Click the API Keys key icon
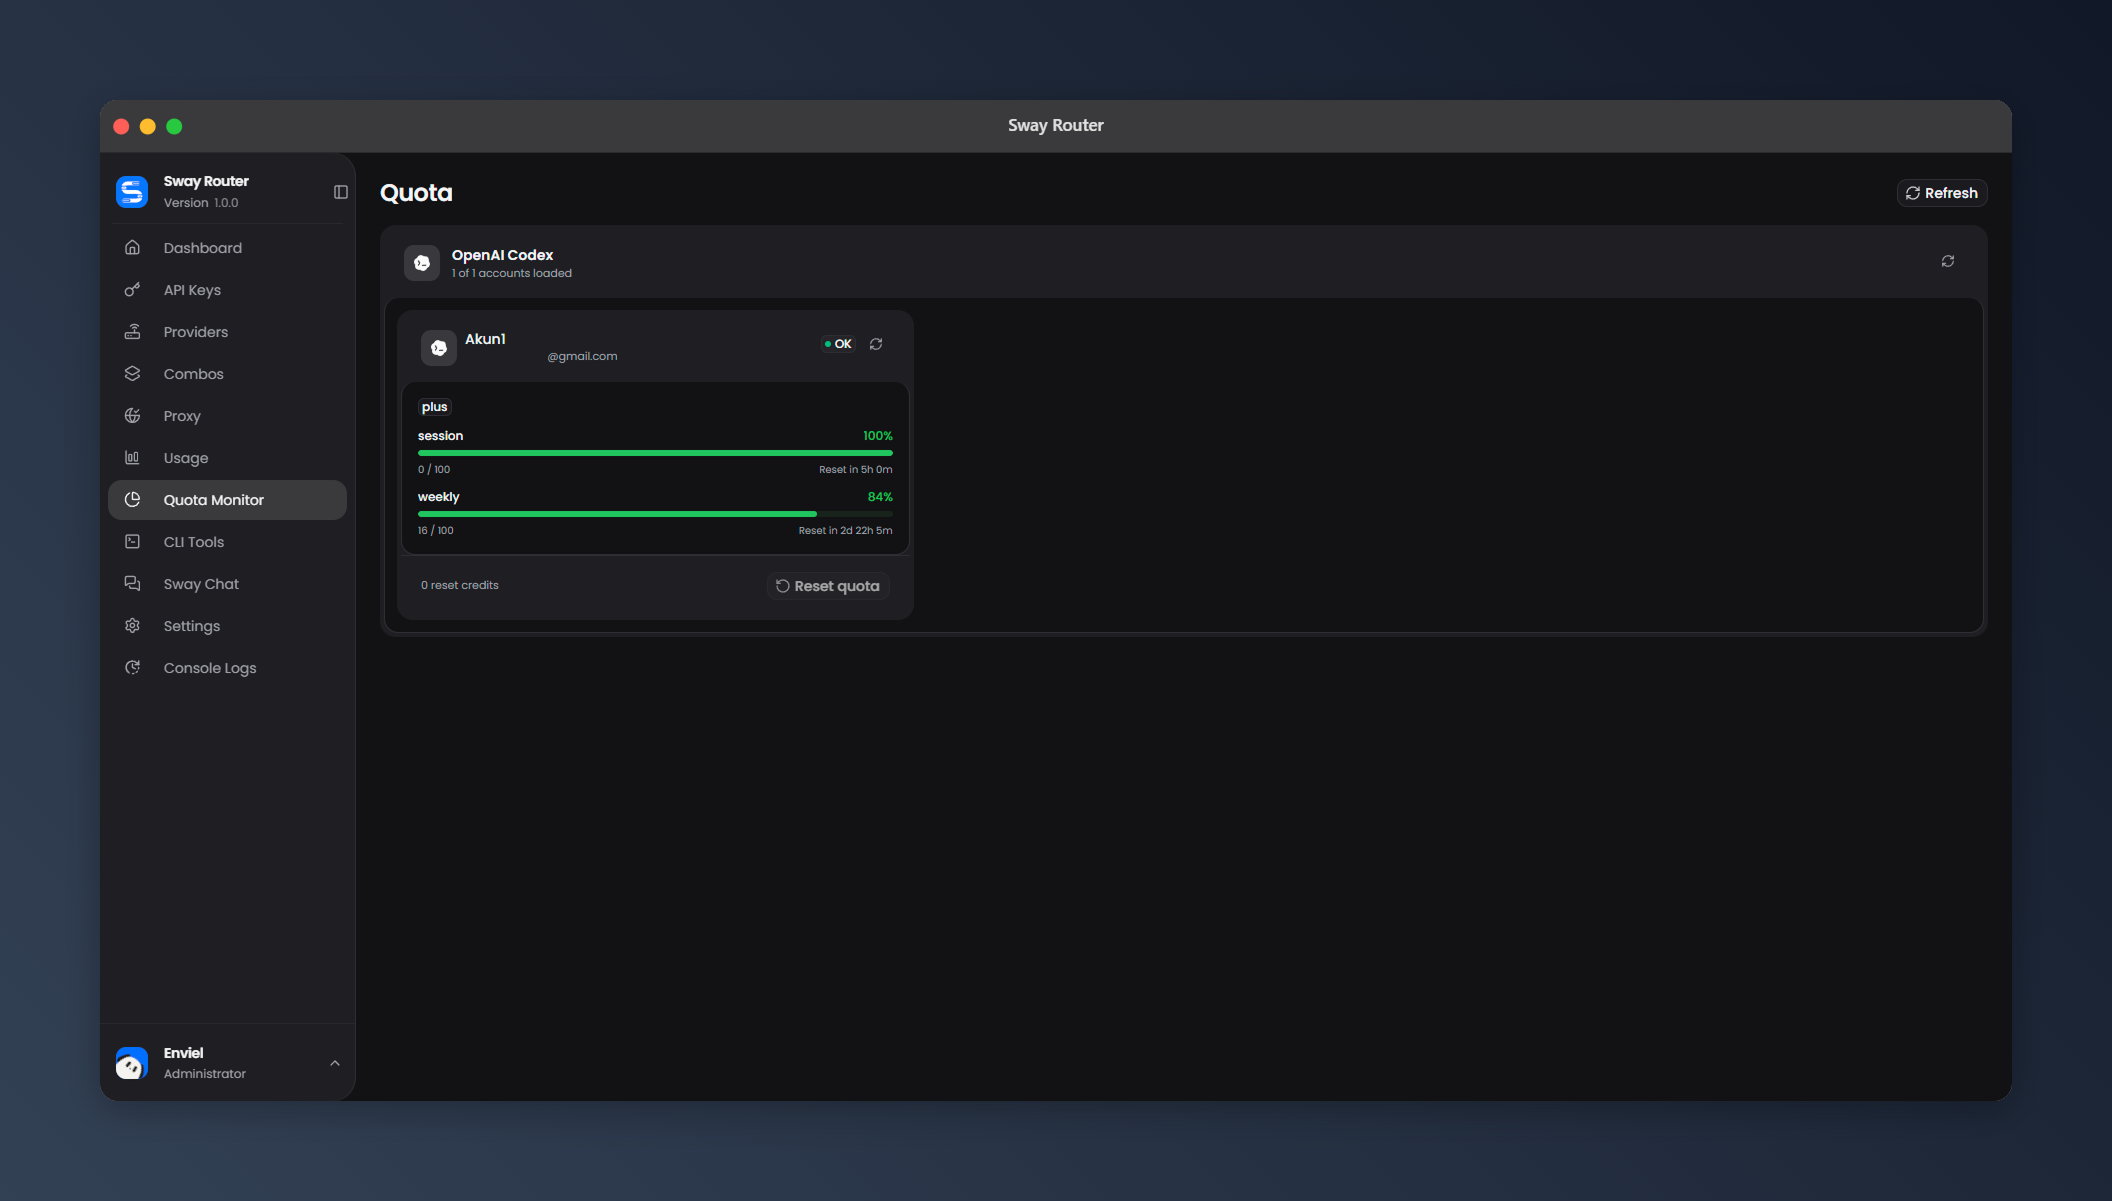This screenshot has height=1201, width=2112. [132, 289]
